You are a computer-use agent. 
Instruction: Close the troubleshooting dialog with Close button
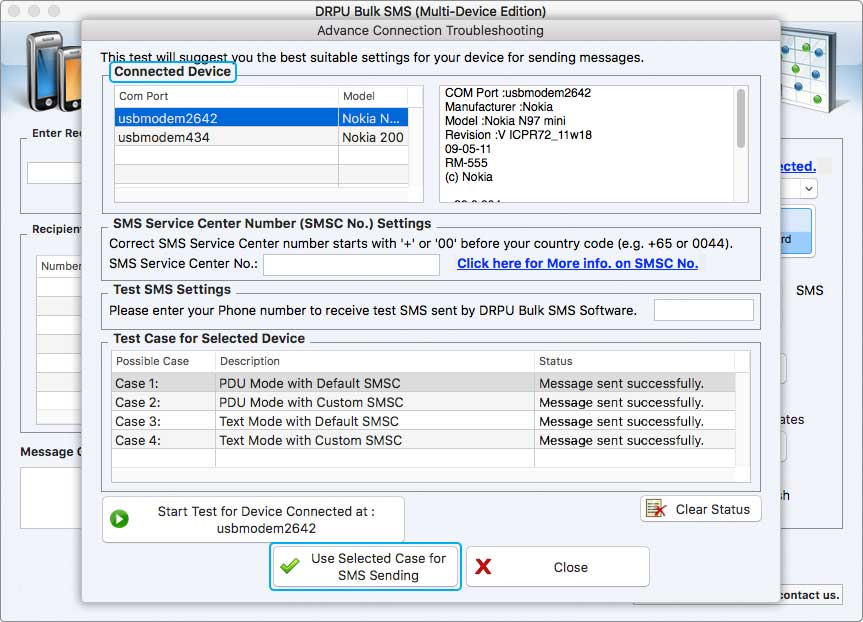(558, 566)
